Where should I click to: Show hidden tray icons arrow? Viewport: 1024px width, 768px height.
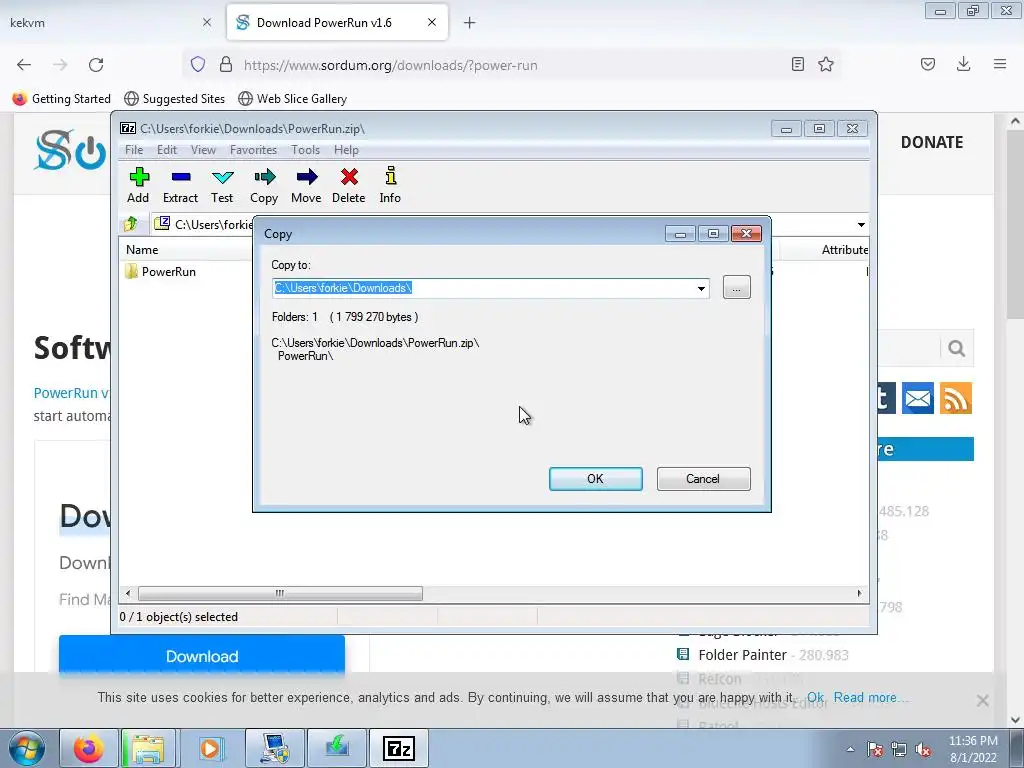click(850, 749)
